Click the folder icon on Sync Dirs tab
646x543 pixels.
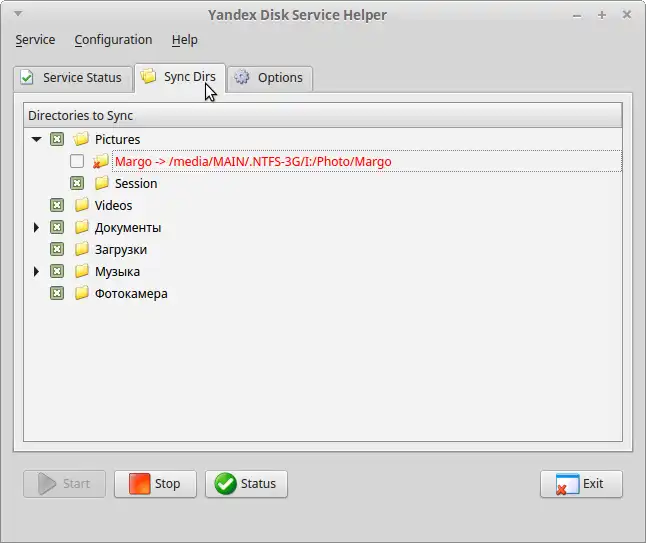[148, 76]
